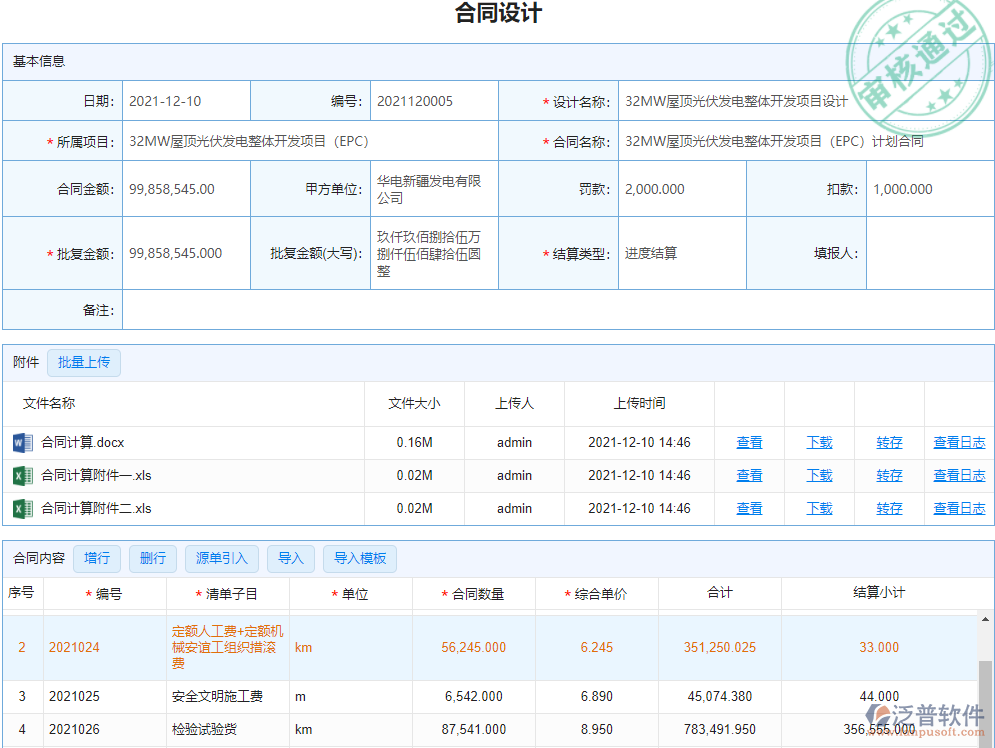Click 源单引入 in 合同内容 toolbar

221,558
